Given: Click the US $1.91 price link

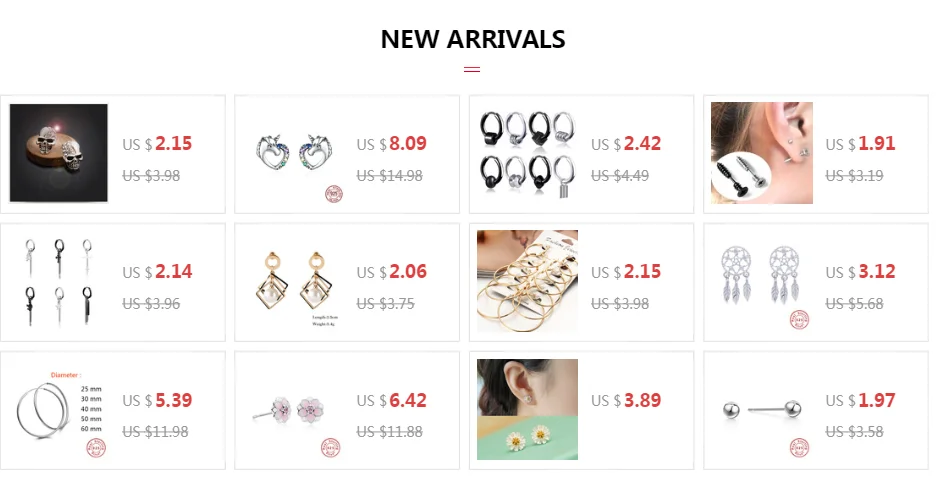Looking at the screenshot, I should (x=860, y=144).
